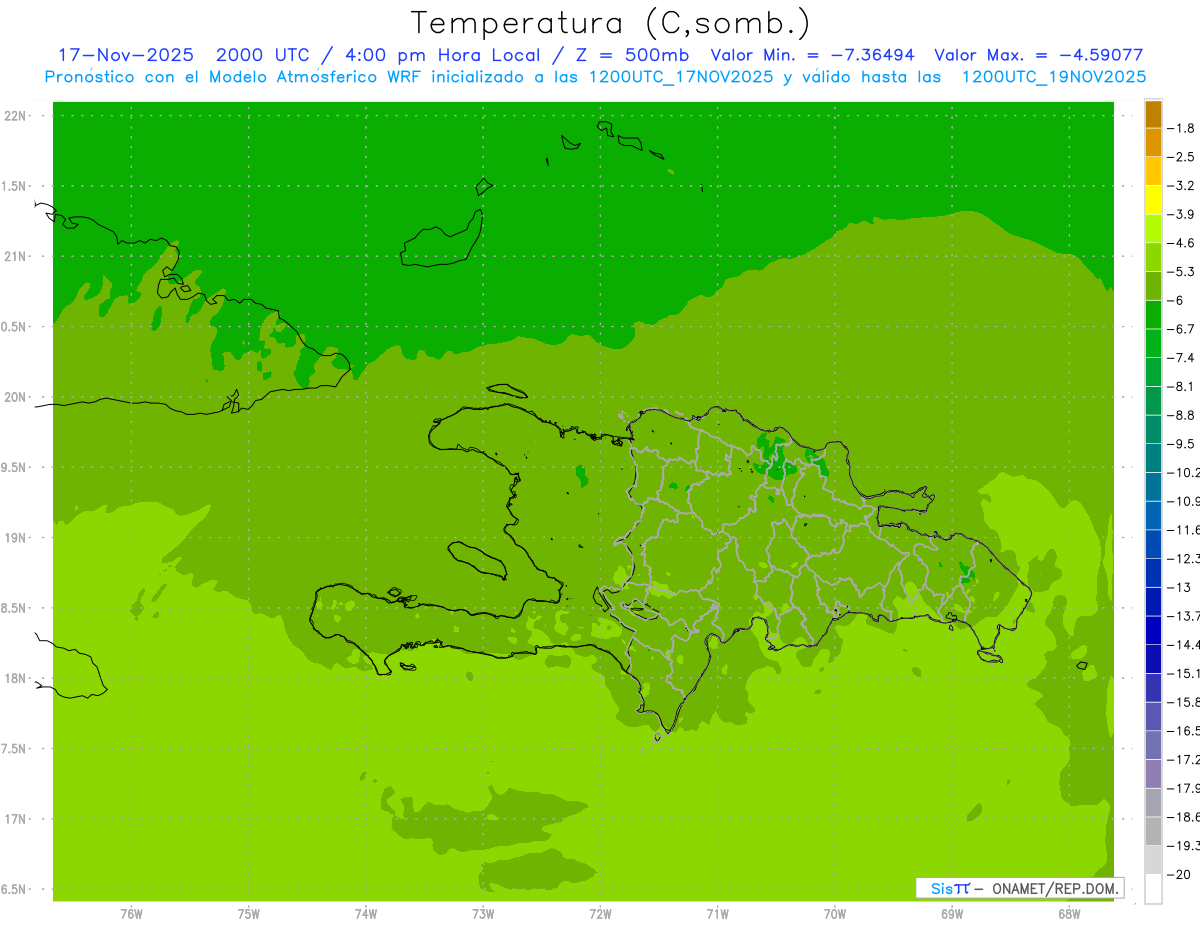Click the -6.7 colorbar value
This screenshot has width=1200, height=927.
(1182, 329)
